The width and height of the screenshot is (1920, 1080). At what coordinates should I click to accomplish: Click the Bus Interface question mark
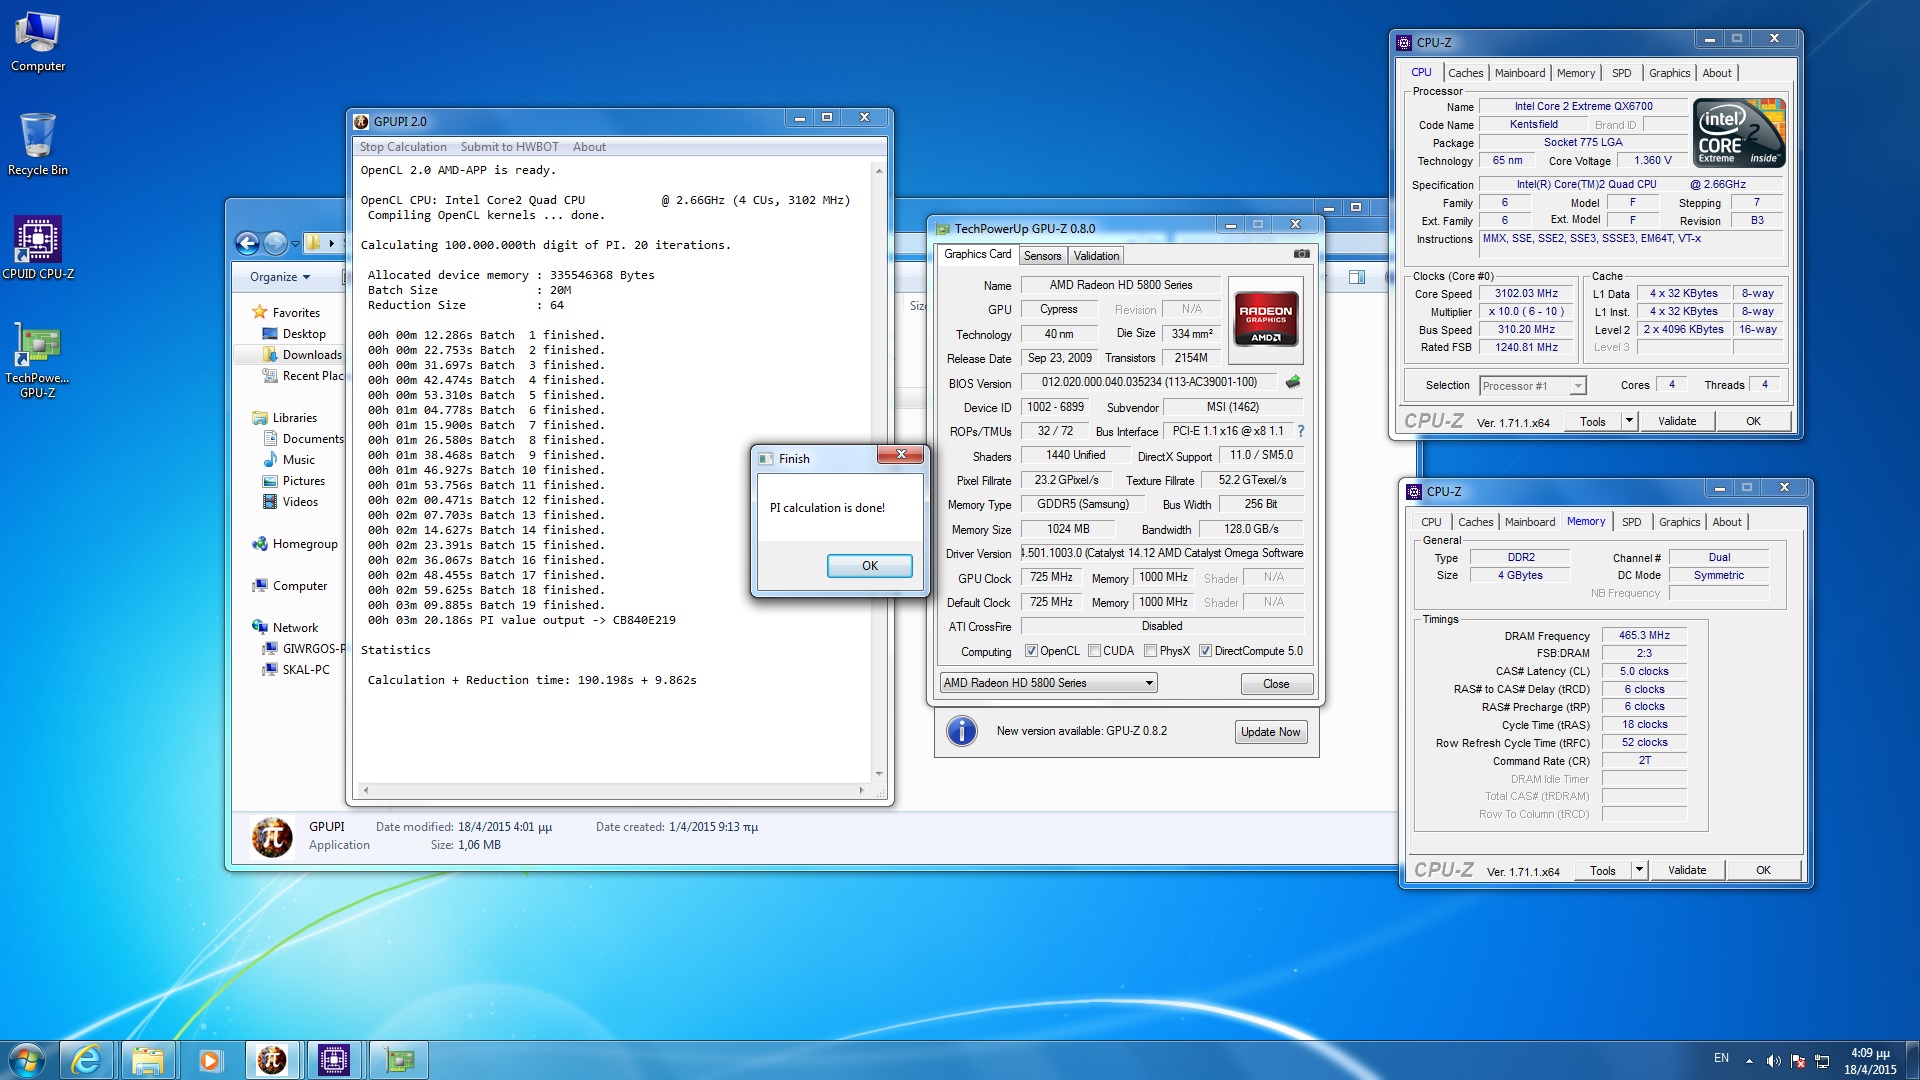click(1300, 431)
